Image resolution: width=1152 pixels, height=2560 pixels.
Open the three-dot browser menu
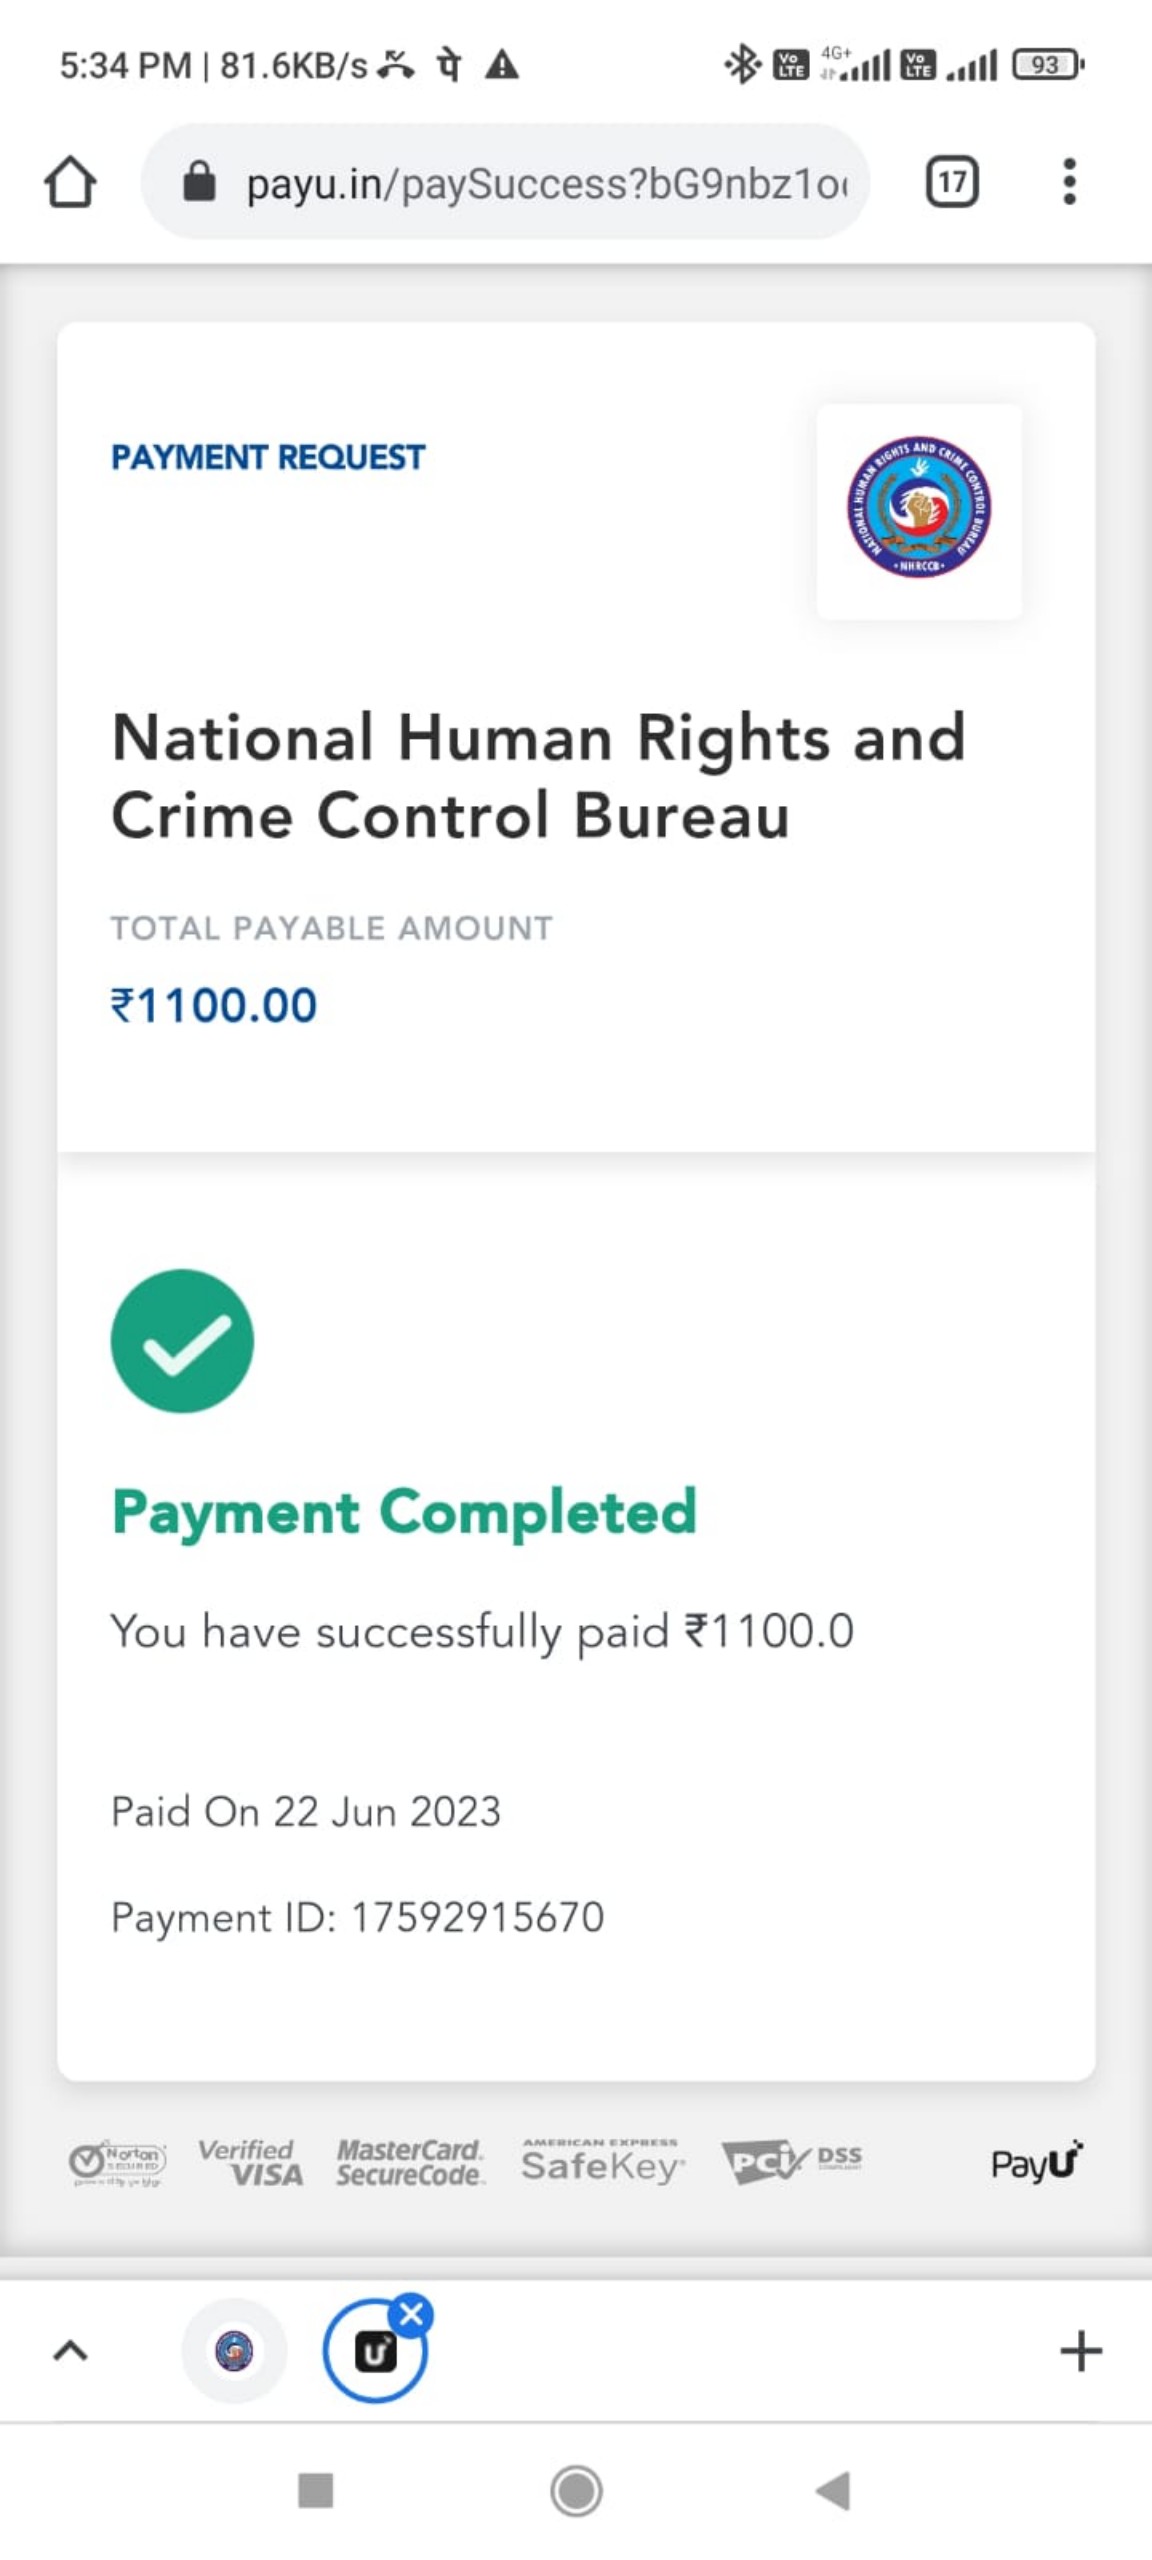pos(1069,182)
